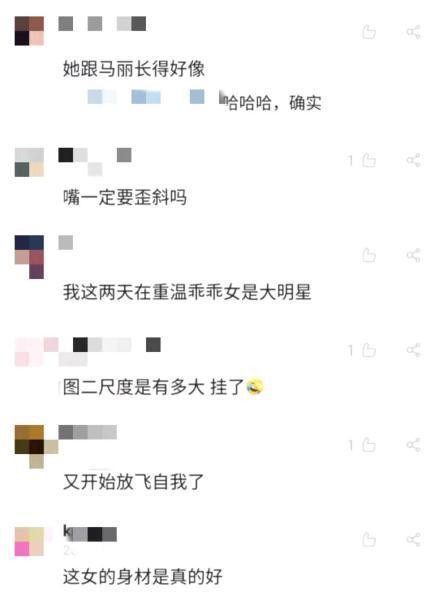
Task: Open avatar of '这女的身材是真的好' commenter
Action: [29, 541]
